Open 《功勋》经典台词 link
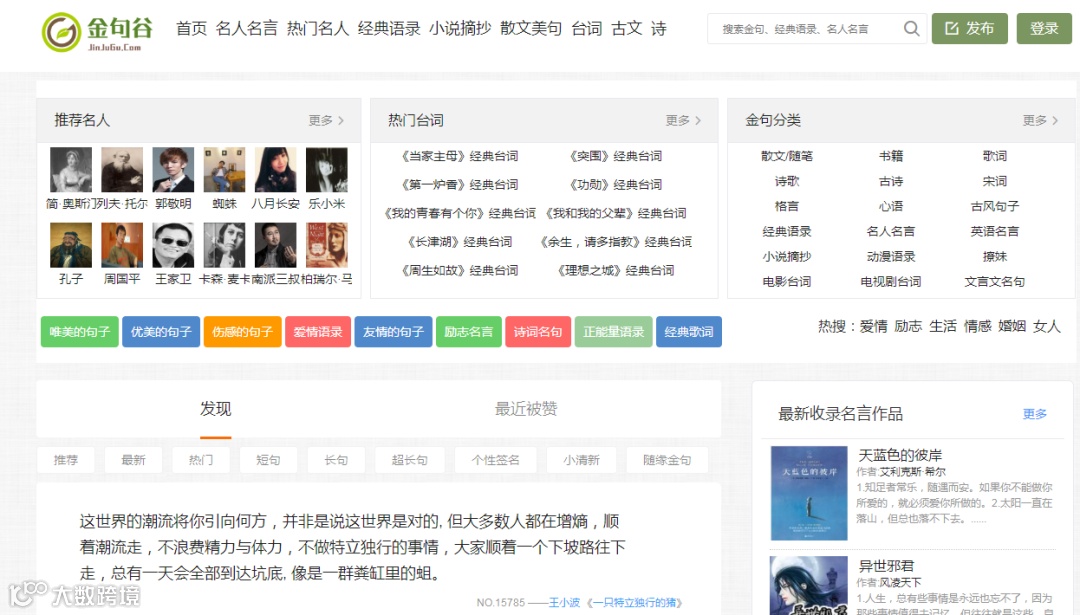The height and width of the screenshot is (615, 1080). [x=616, y=185]
